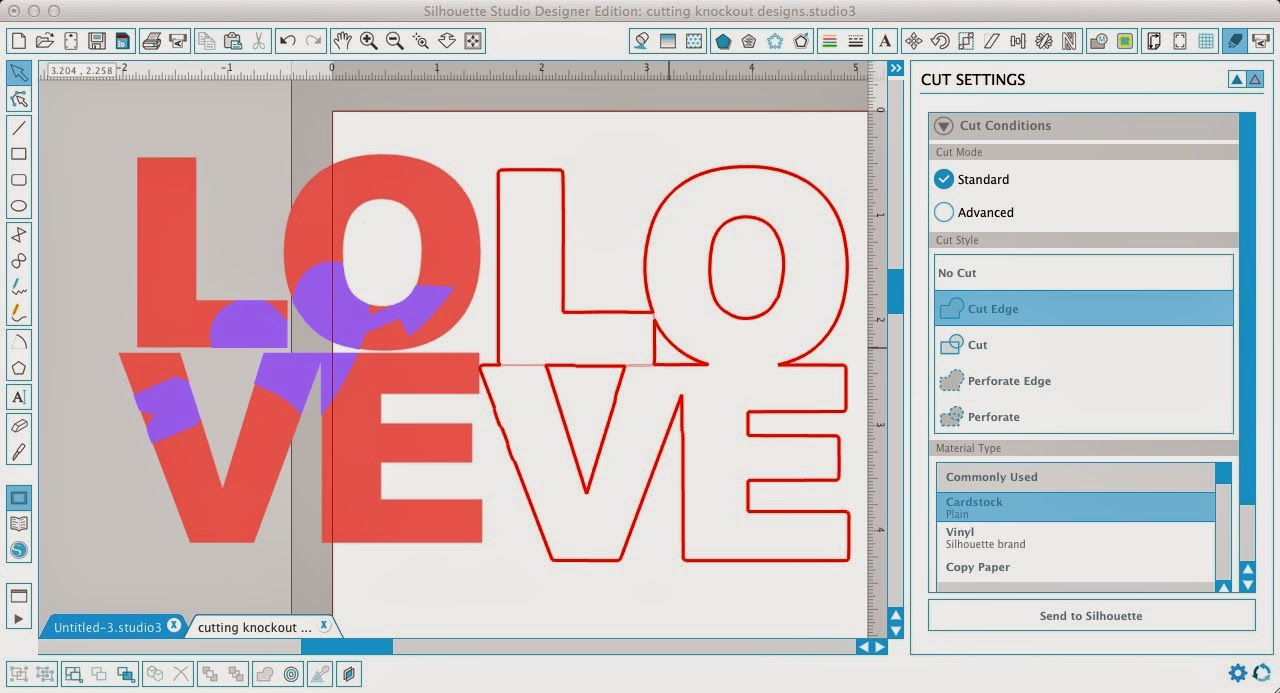The width and height of the screenshot is (1280, 693).
Task: Collapse the Cut Conditions section
Action: click(x=941, y=125)
